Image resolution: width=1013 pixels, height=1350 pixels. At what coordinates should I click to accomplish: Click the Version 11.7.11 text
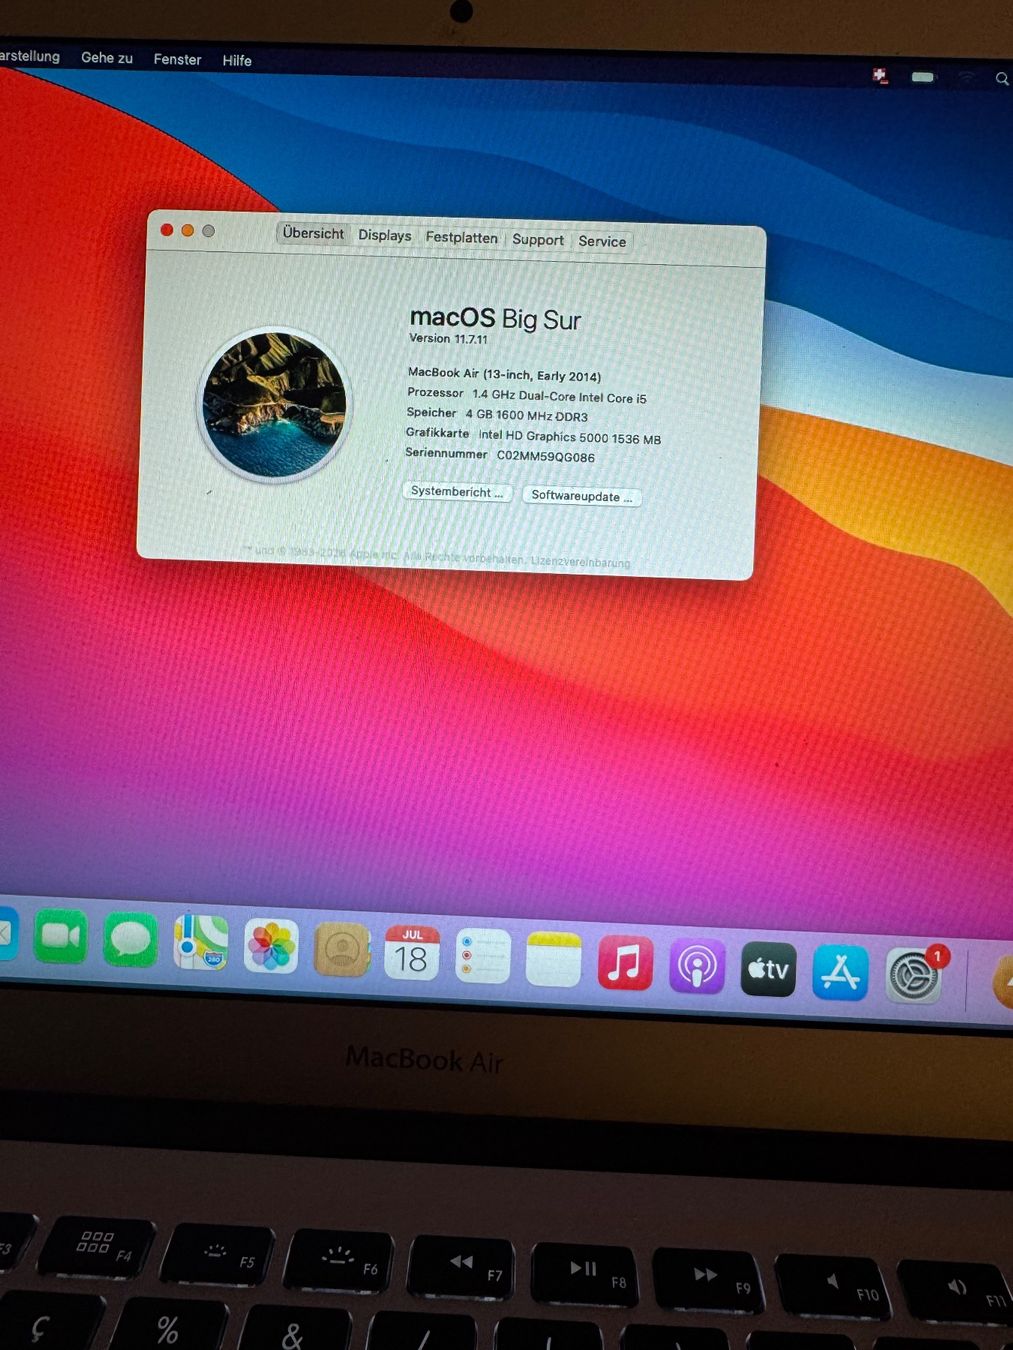point(448,339)
